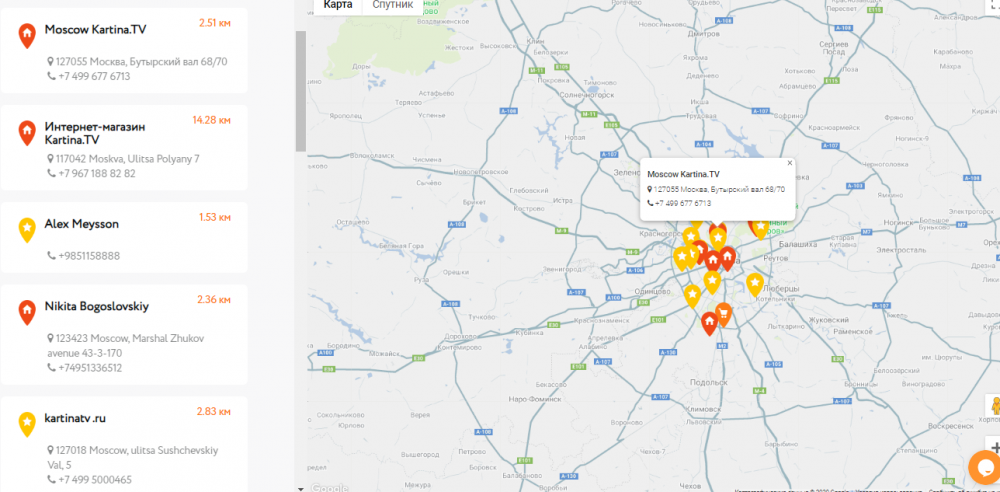Screen dimensions: 1000x492
Task: Switch to the Спутник satellite tab
Action: coord(392,5)
